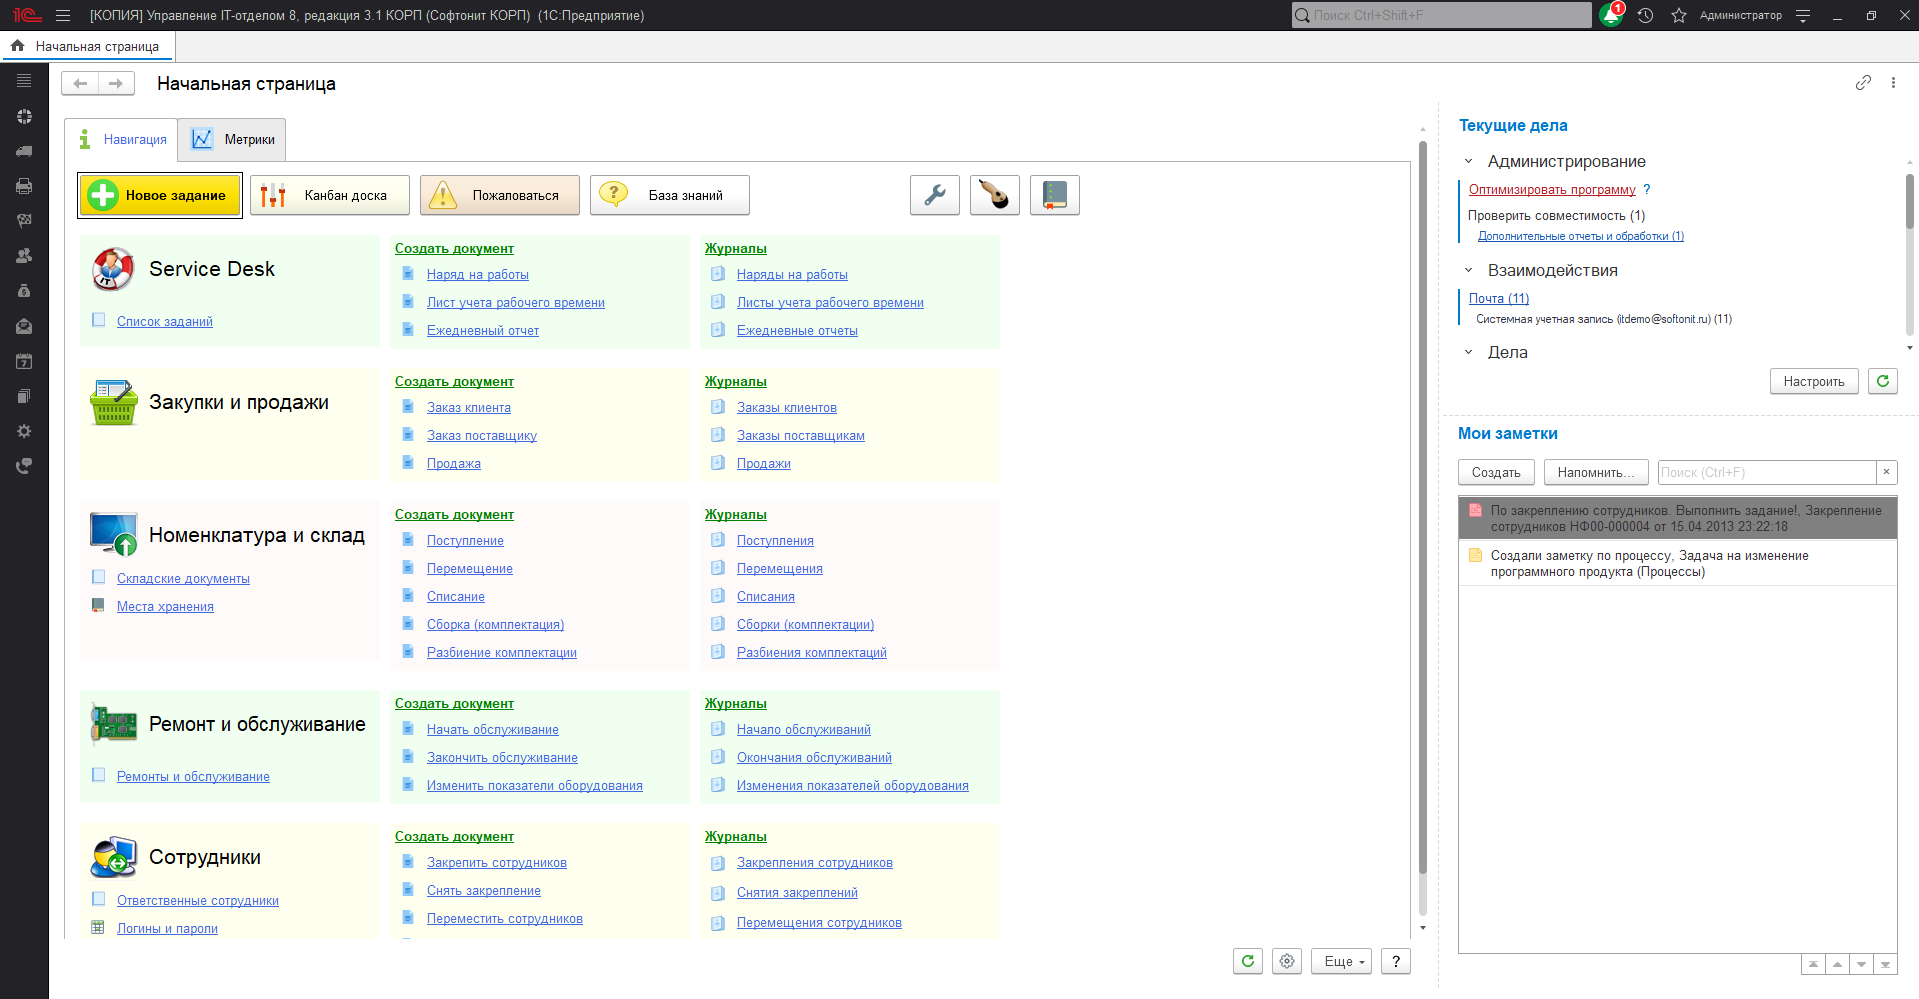This screenshot has height=999, width=1919.
Task: Open favorites star icon in title bar
Action: [1679, 15]
